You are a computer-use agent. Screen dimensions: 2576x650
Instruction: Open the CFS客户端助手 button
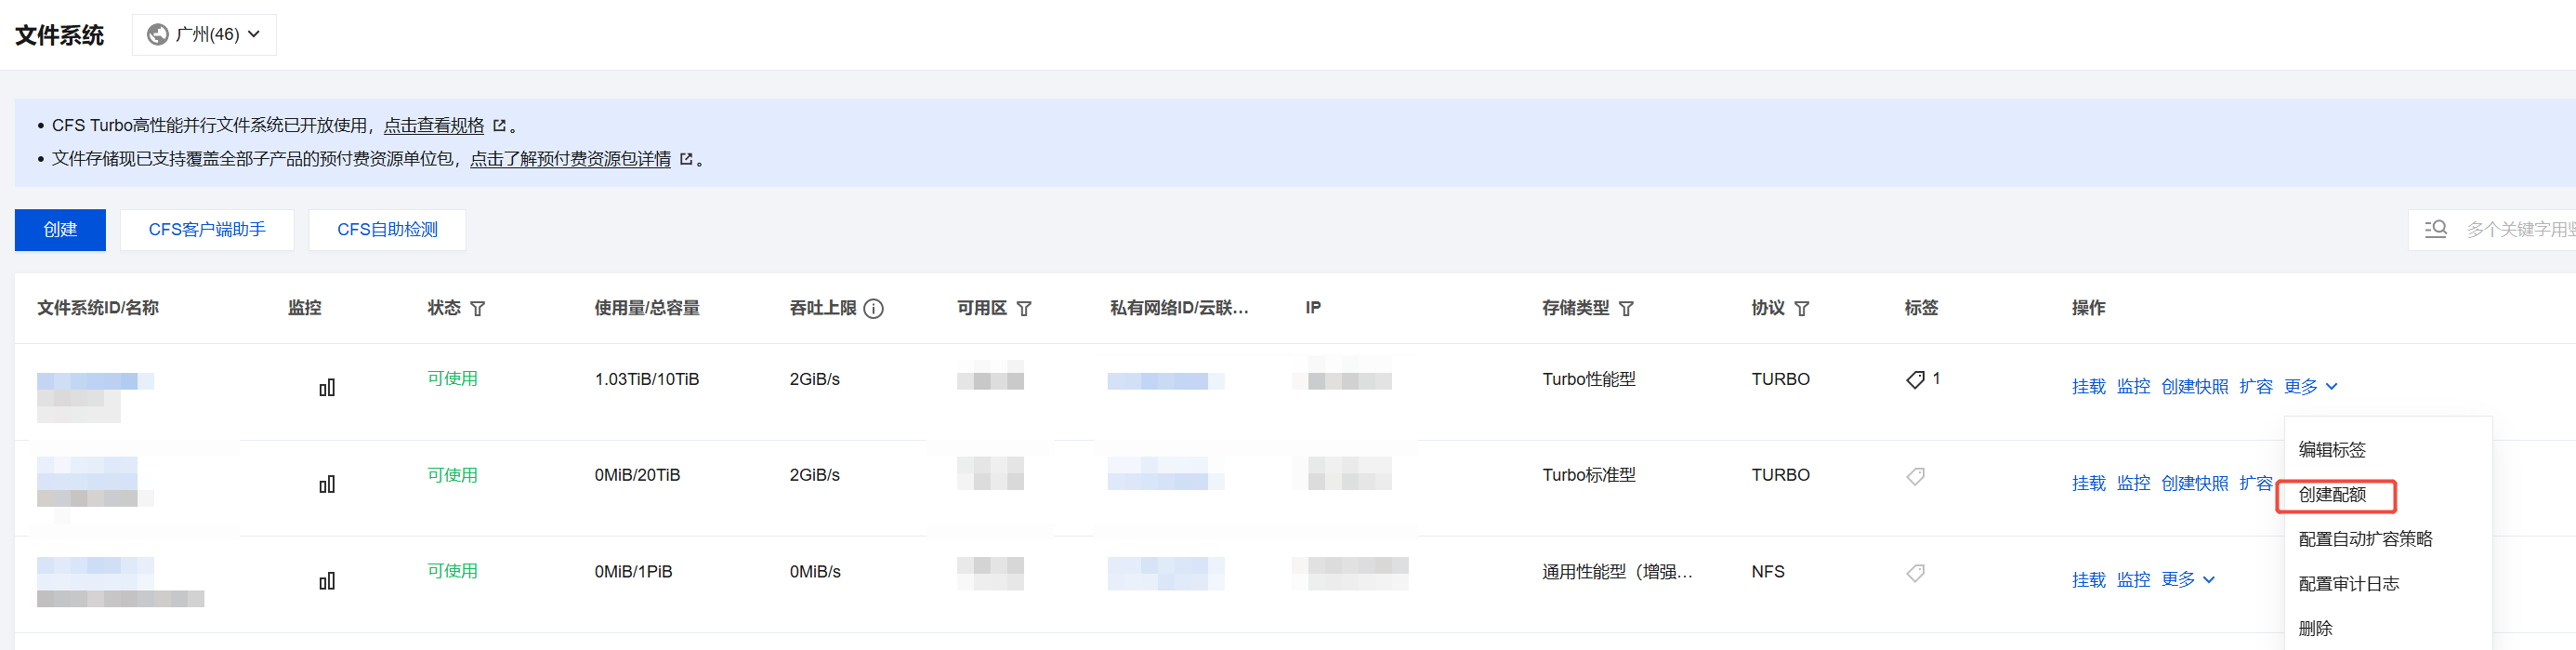(x=207, y=230)
